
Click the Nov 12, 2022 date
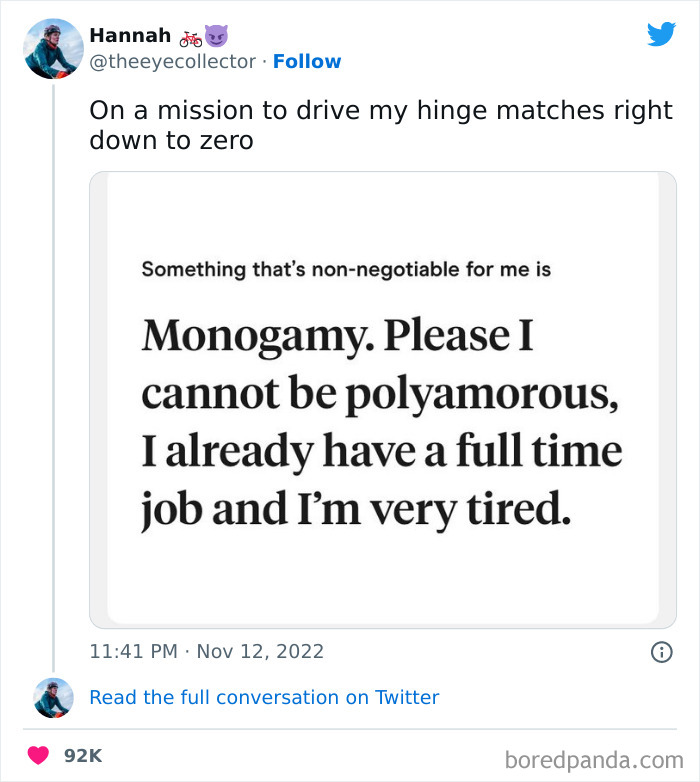click(x=260, y=651)
